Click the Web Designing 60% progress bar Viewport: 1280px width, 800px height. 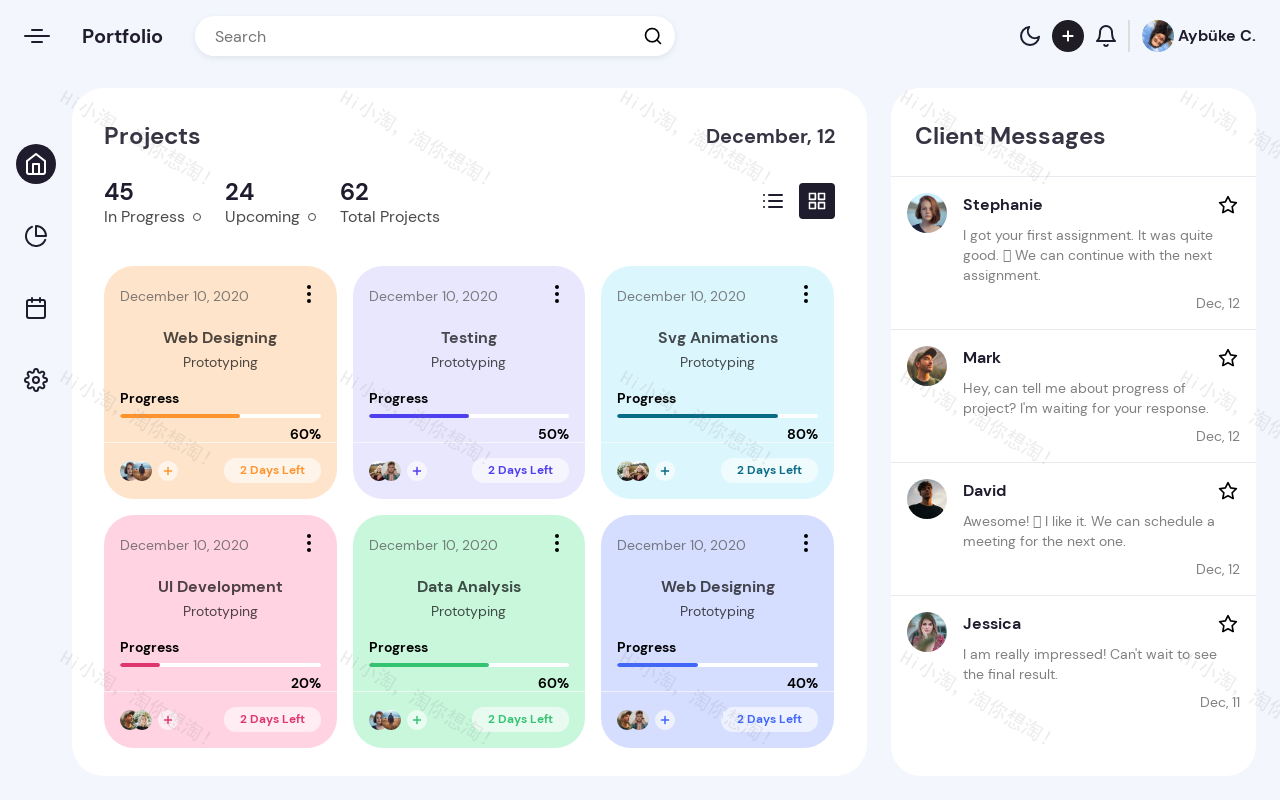pos(220,416)
